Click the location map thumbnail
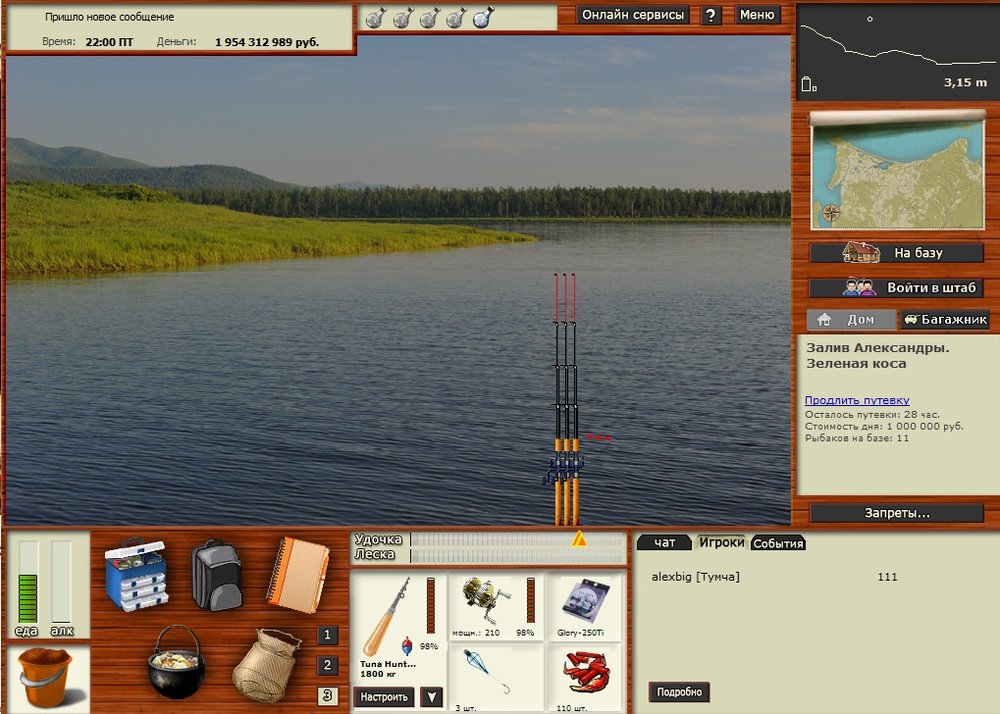This screenshot has height=714, width=1000. 896,177
